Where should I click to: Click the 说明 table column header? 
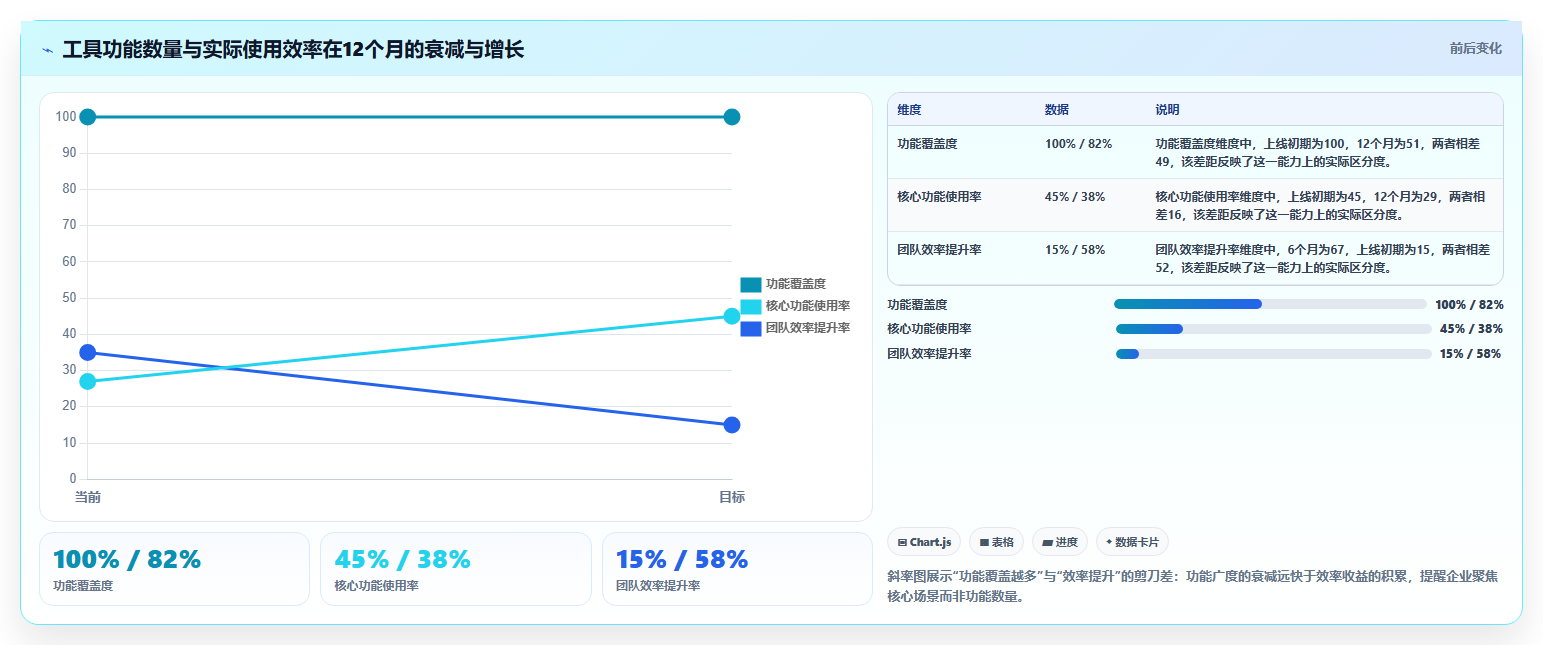[x=1167, y=109]
